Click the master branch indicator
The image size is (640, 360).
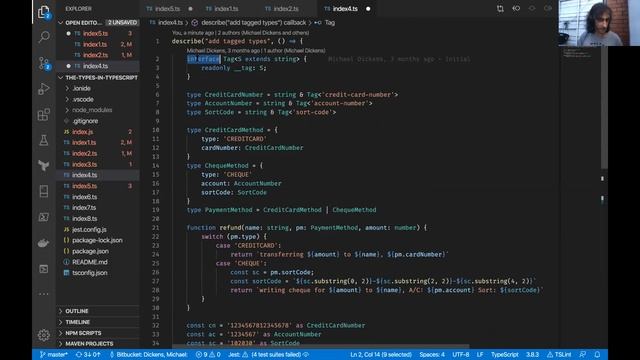(53, 354)
